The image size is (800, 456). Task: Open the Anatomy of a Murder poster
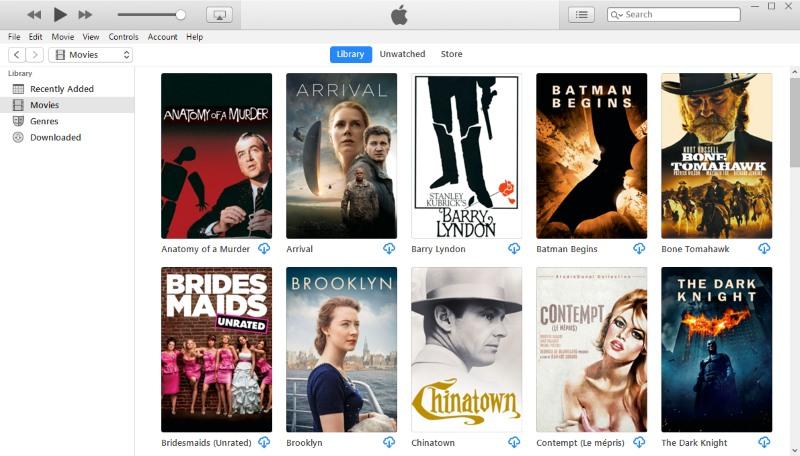click(x=216, y=156)
